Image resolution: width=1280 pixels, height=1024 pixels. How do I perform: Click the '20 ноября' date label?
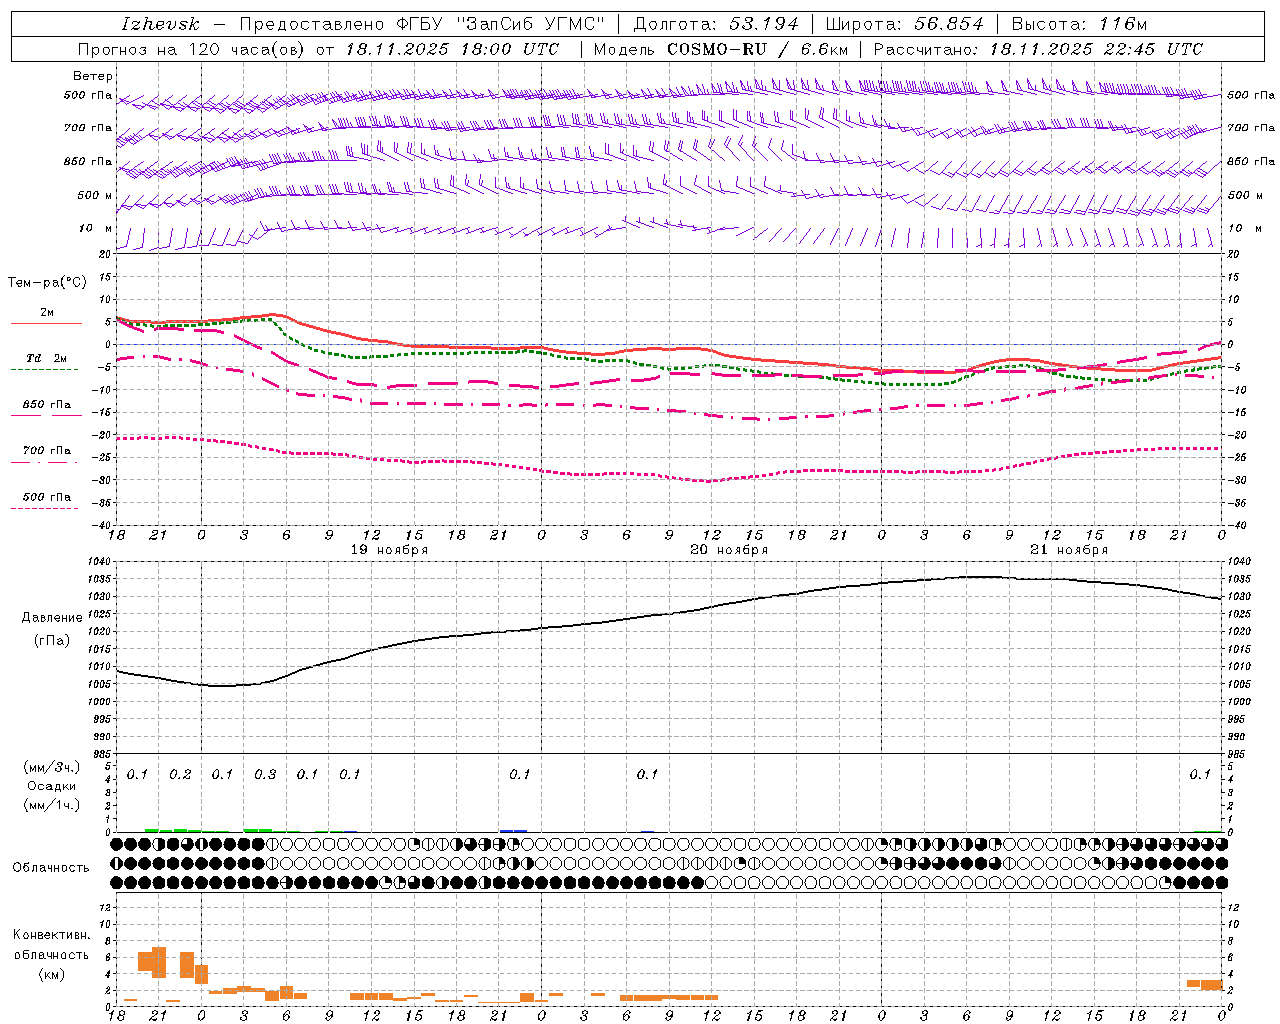729,550
